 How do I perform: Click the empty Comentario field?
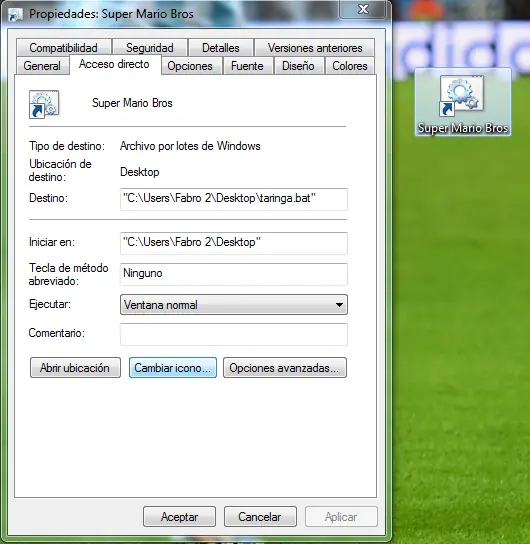(x=234, y=334)
